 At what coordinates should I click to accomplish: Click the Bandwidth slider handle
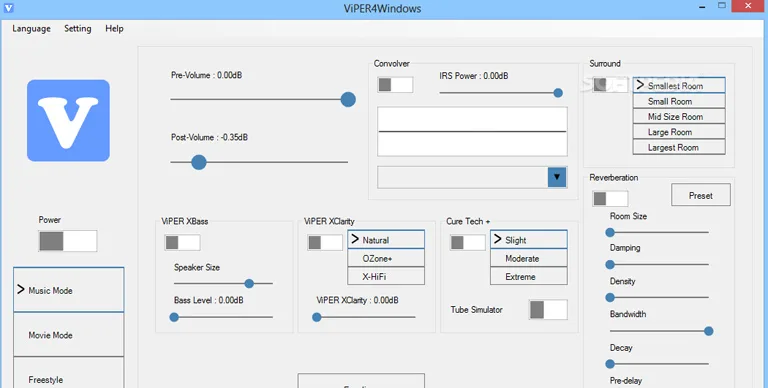click(x=708, y=331)
